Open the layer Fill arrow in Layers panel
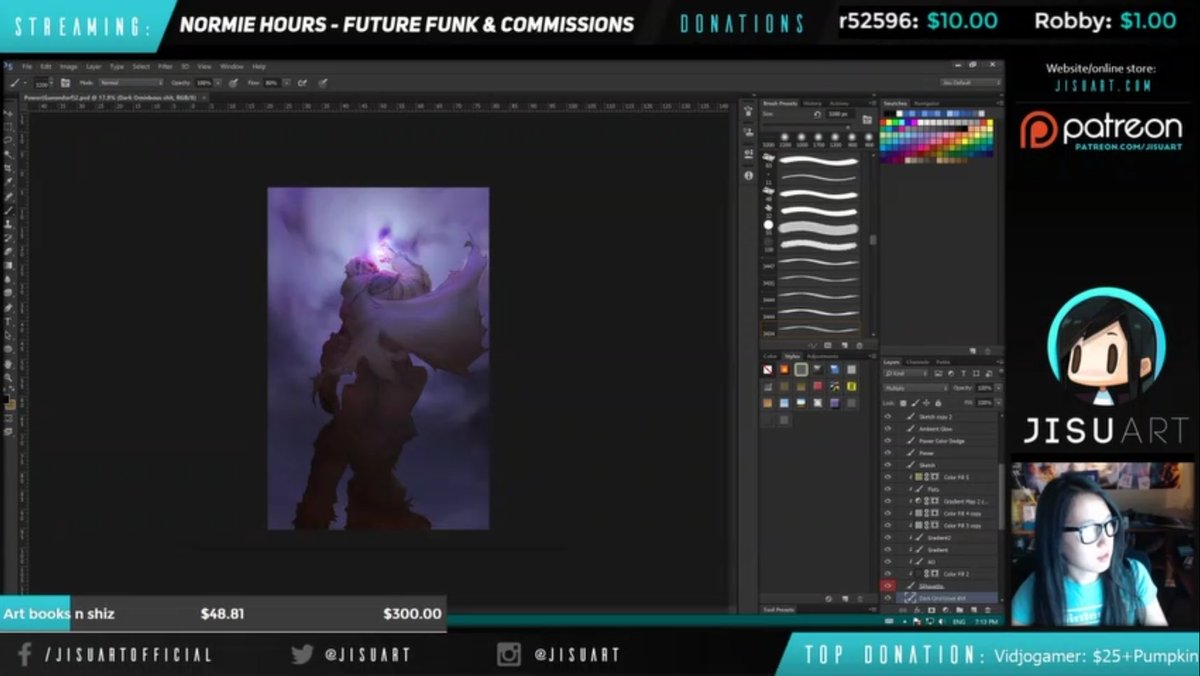This screenshot has width=1200, height=676. [x=998, y=403]
